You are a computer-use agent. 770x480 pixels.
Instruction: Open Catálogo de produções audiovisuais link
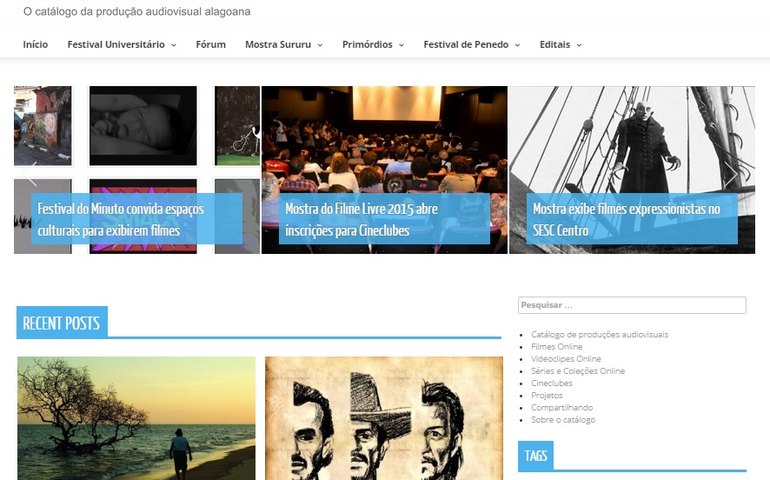pyautogui.click(x=599, y=335)
